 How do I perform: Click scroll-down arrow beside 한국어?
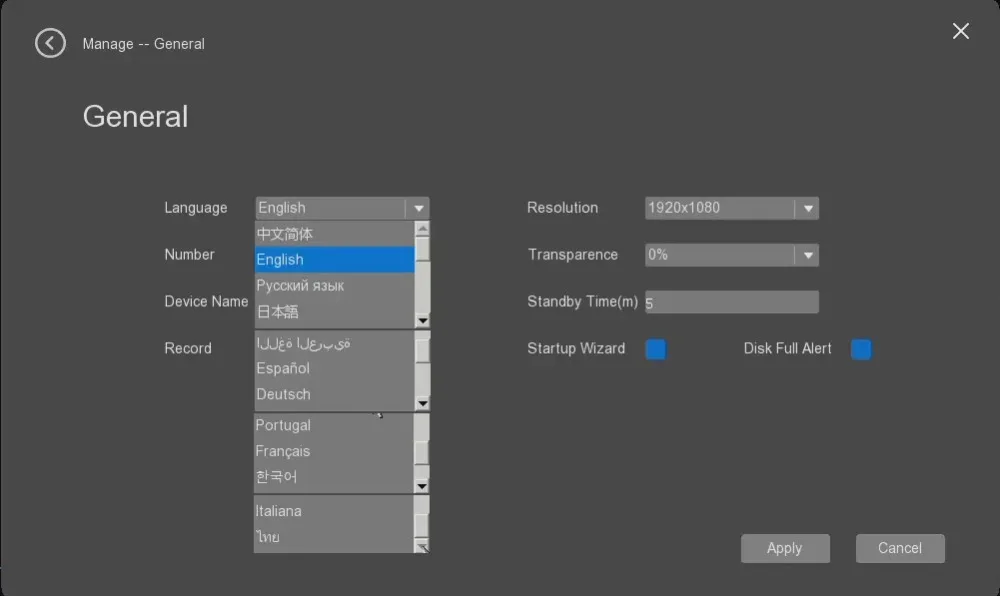422,486
